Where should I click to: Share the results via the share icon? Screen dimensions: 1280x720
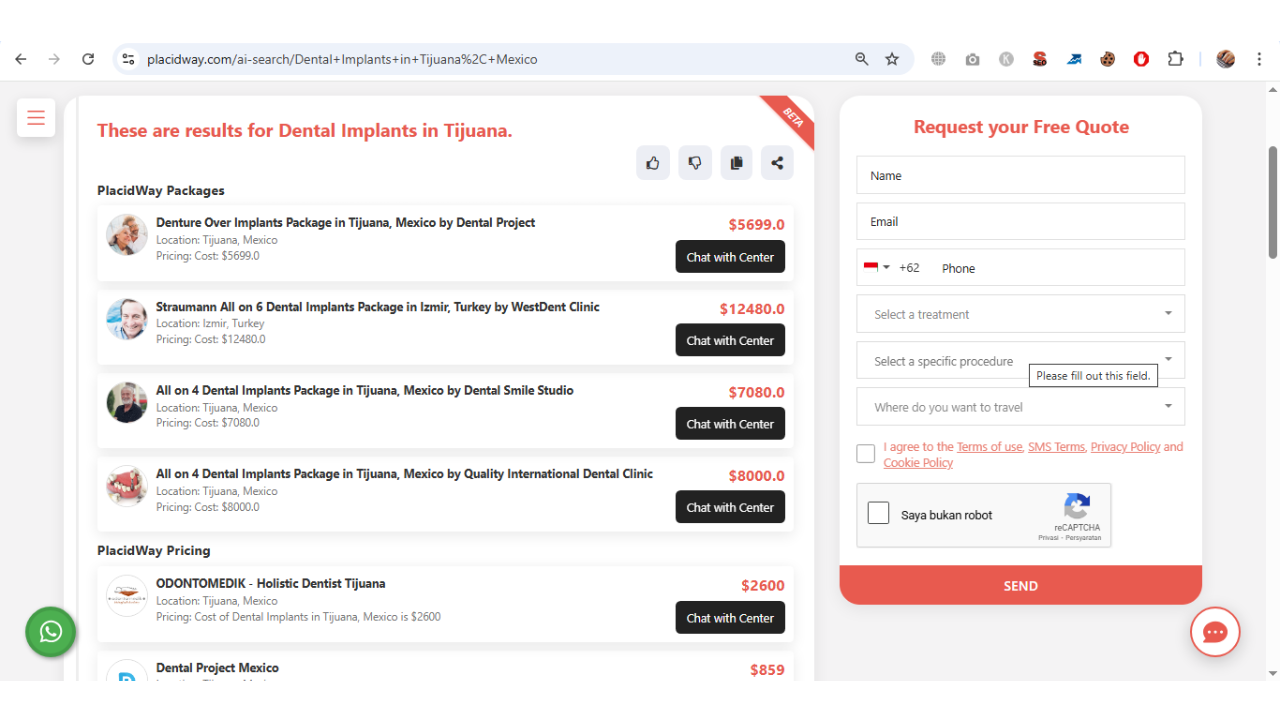click(x=777, y=162)
